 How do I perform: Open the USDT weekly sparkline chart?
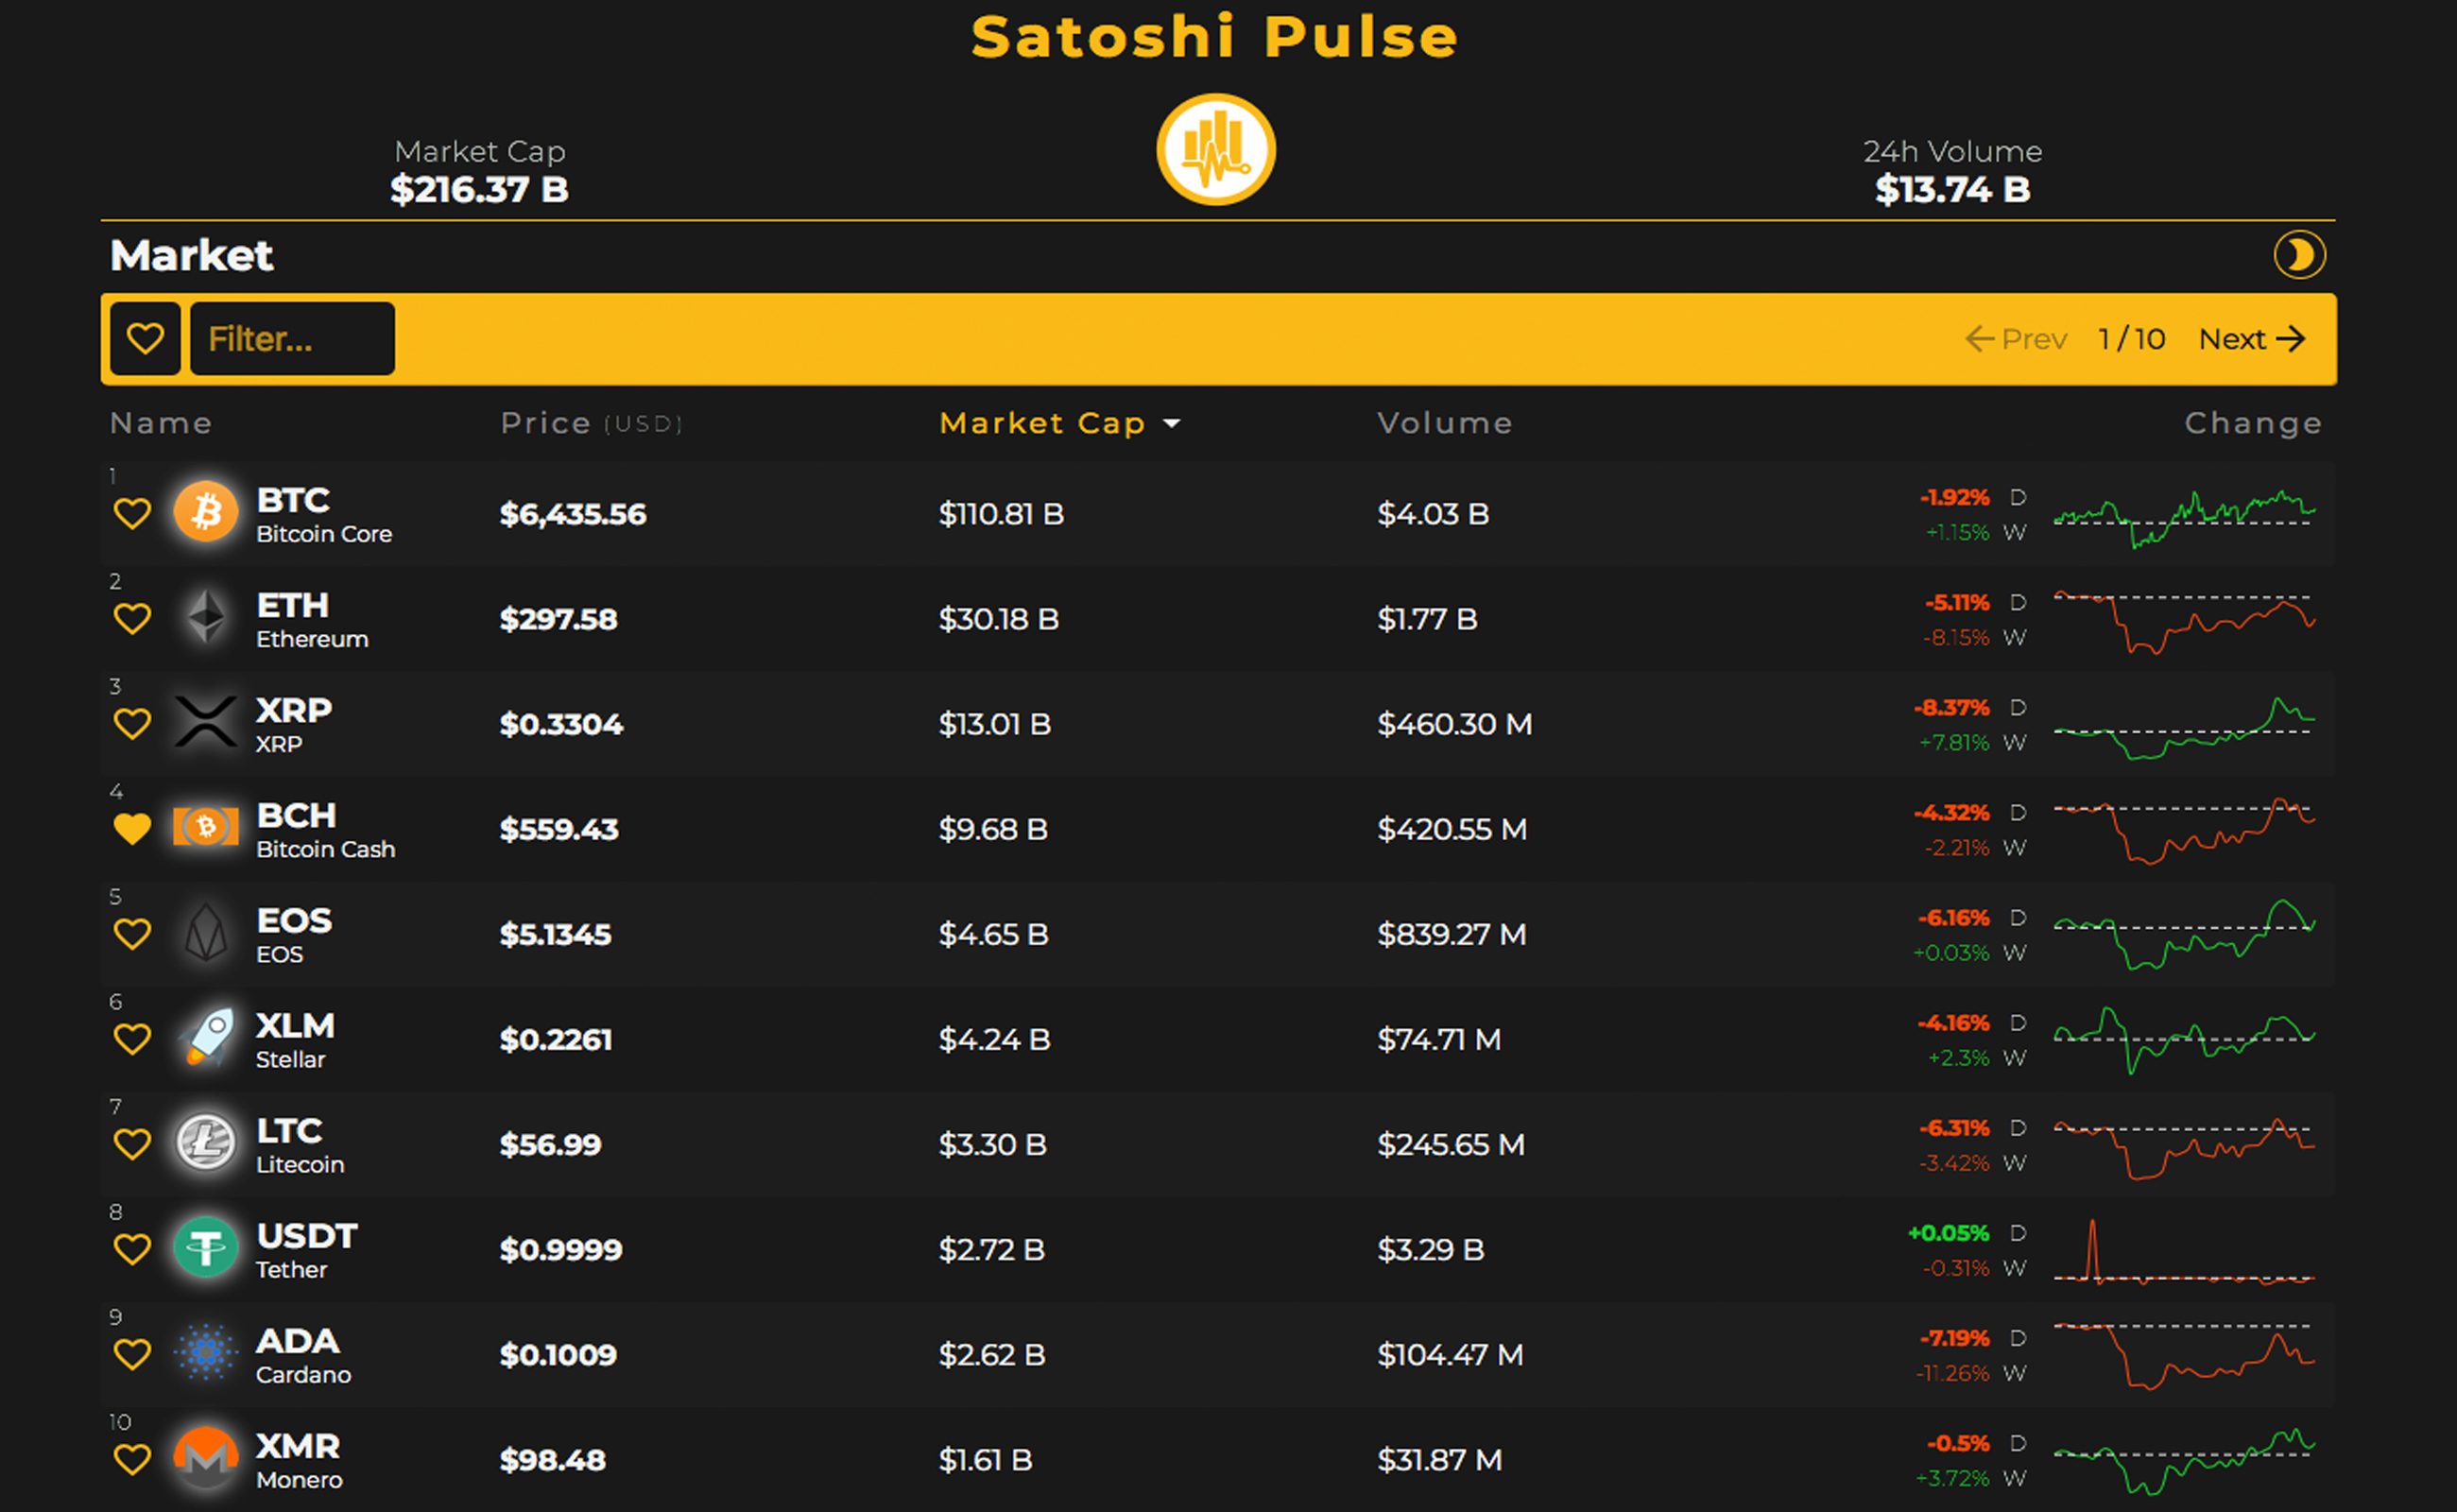(2184, 1252)
